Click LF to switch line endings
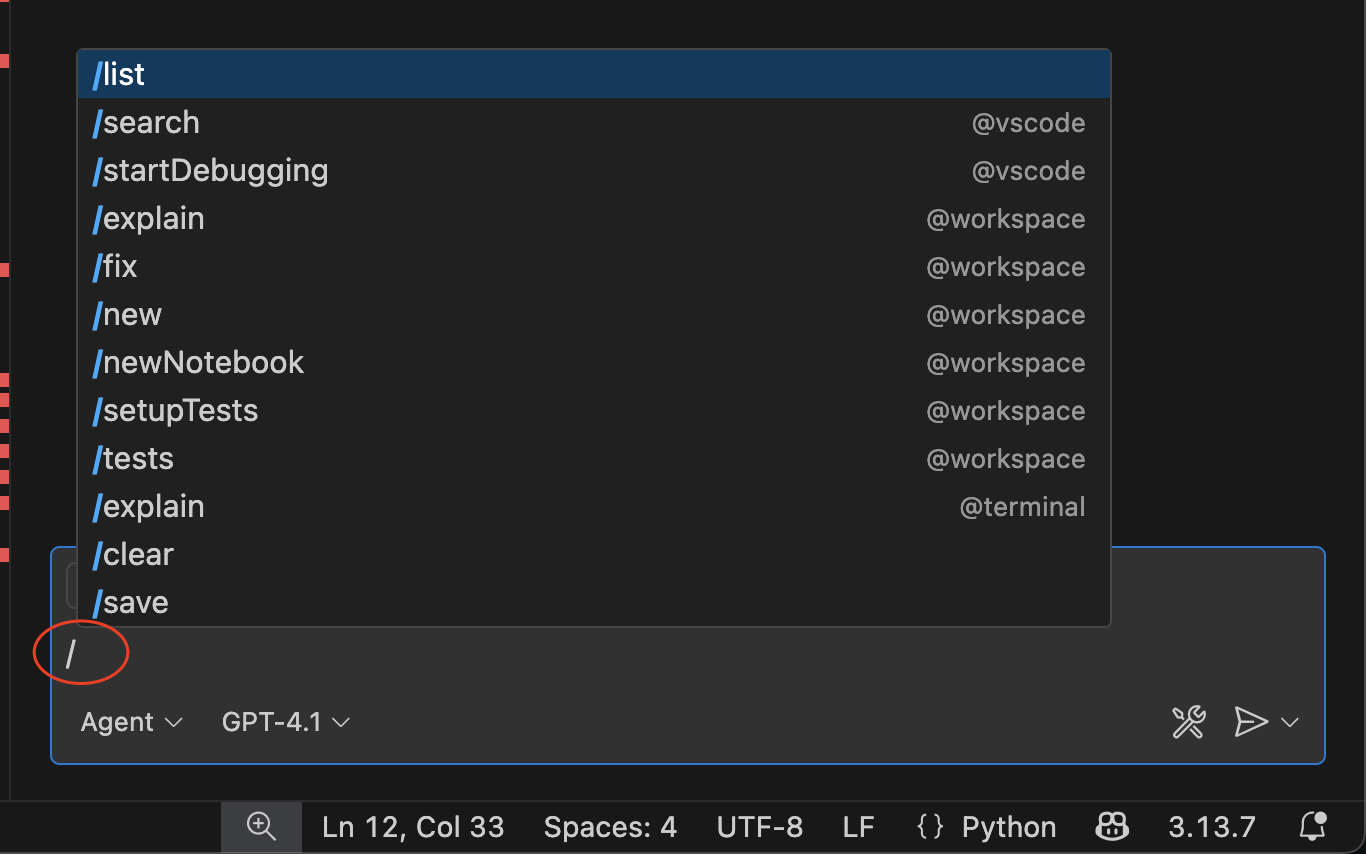The width and height of the screenshot is (1366, 854). point(858,827)
